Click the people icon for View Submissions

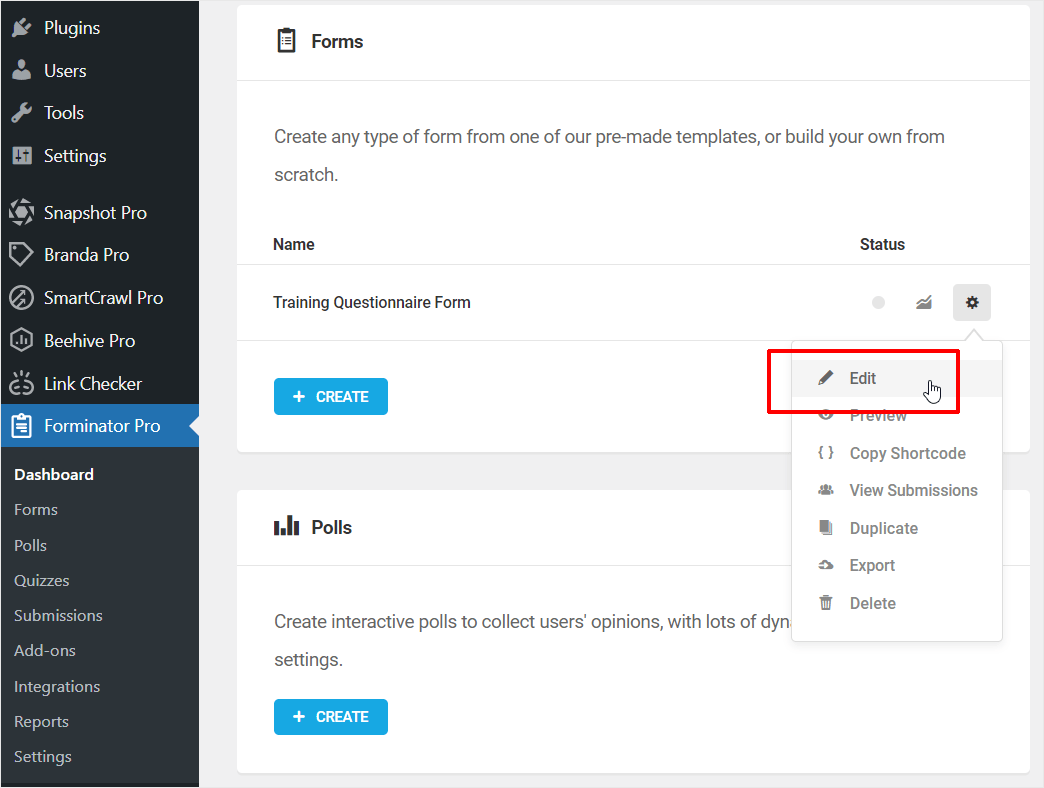tap(826, 490)
